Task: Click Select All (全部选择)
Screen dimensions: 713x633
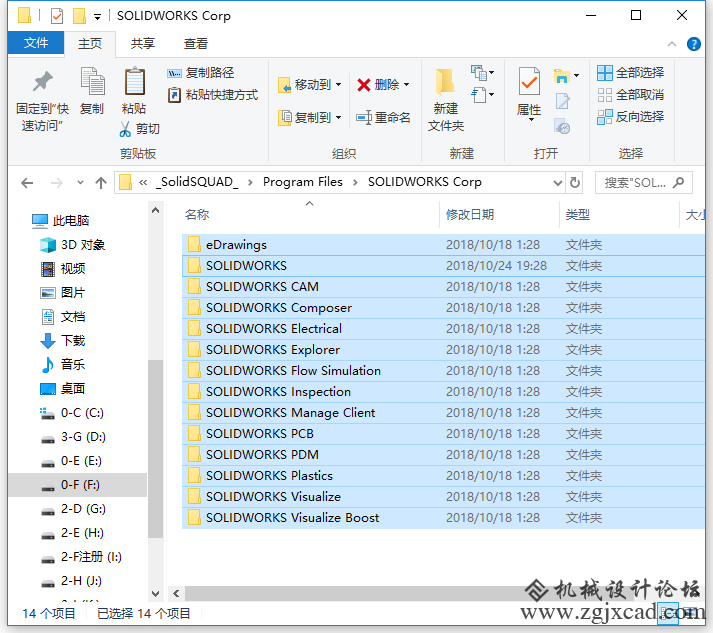Action: (631, 73)
